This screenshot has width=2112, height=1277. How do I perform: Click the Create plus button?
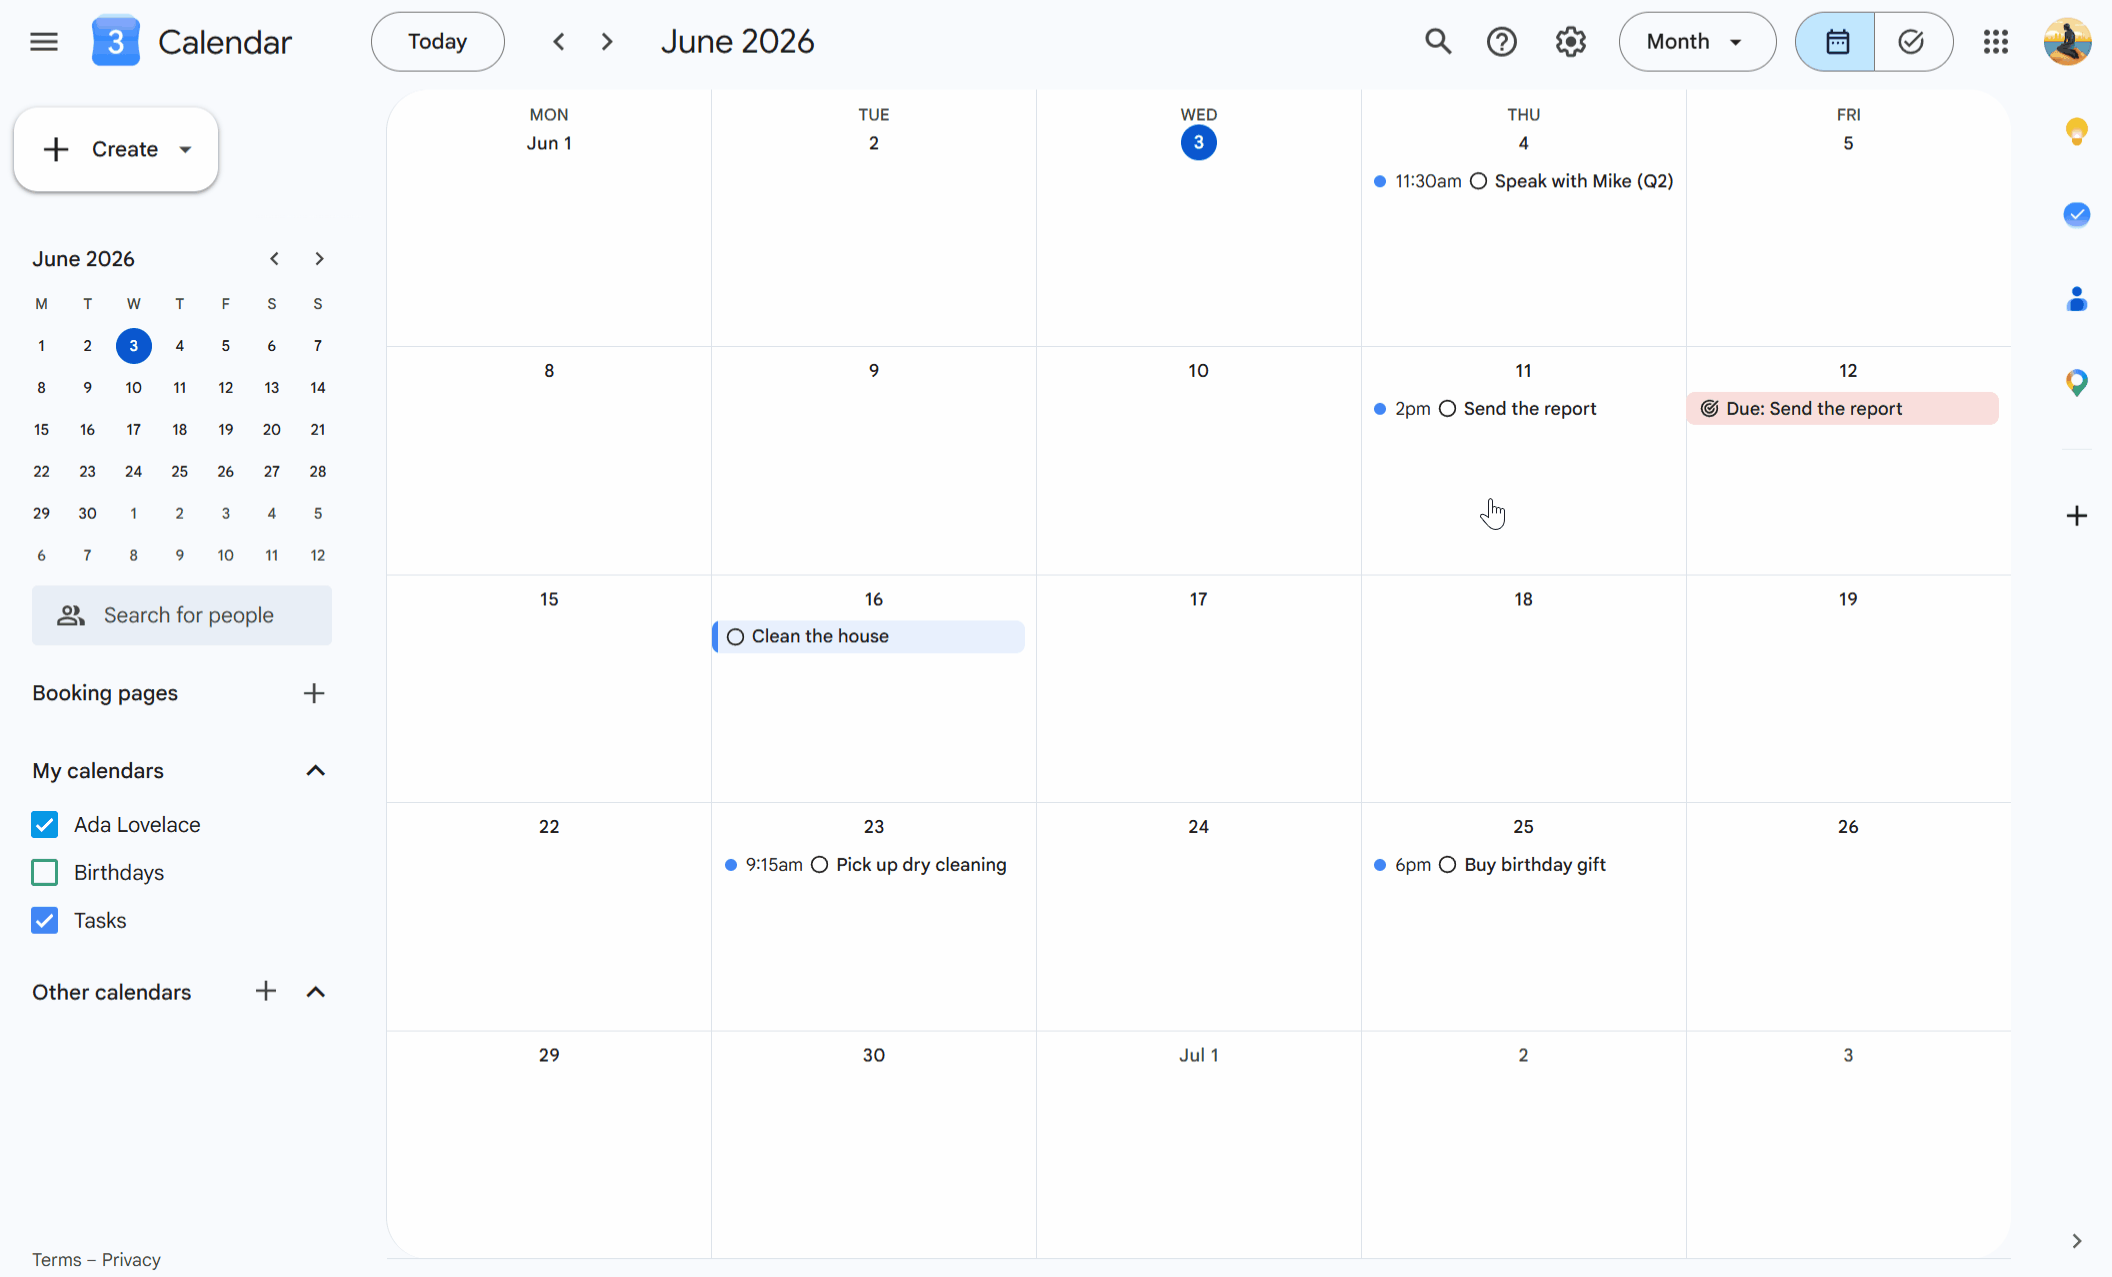(56, 150)
